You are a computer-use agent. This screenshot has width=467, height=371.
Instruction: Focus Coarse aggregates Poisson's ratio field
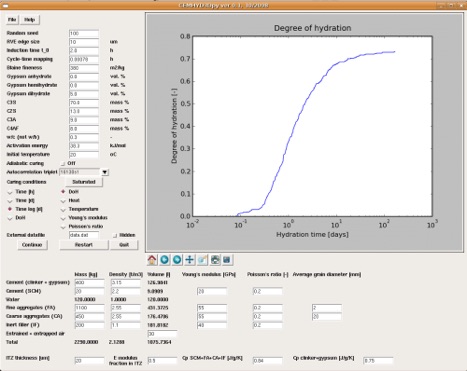coord(267,317)
